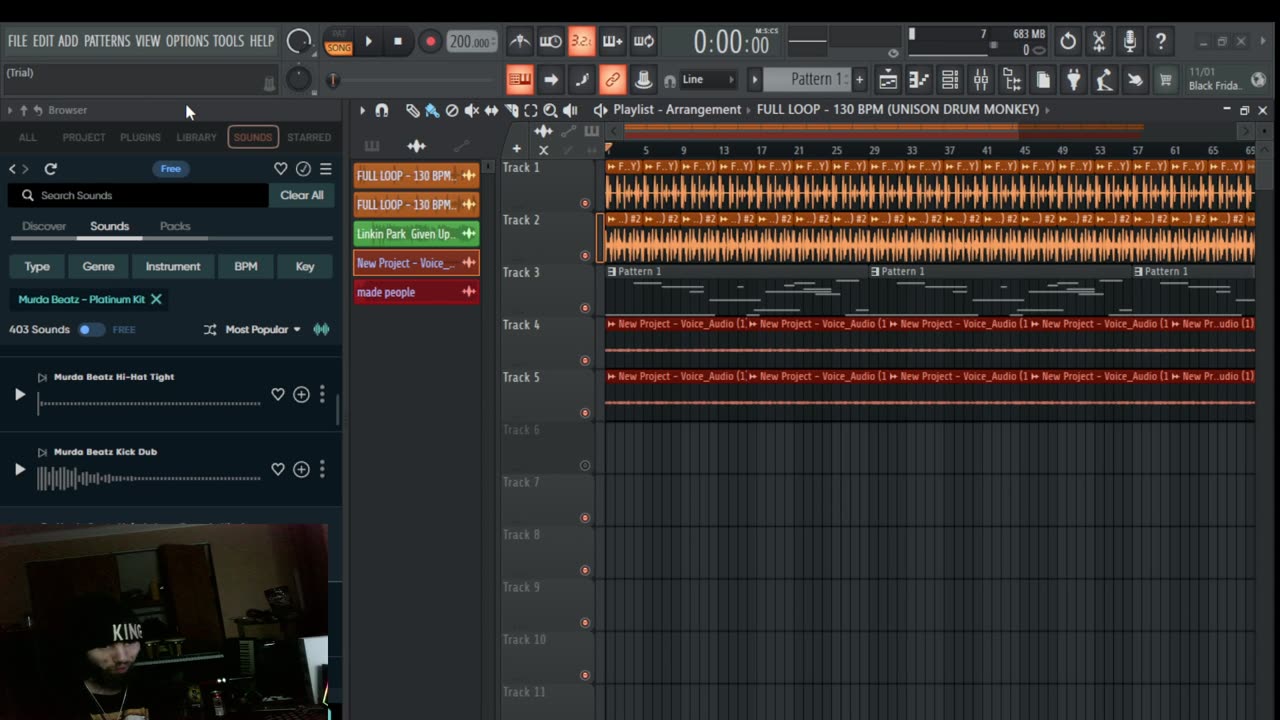Image resolution: width=1280 pixels, height=720 pixels.
Task: Click the record button in transport
Action: click(x=430, y=41)
